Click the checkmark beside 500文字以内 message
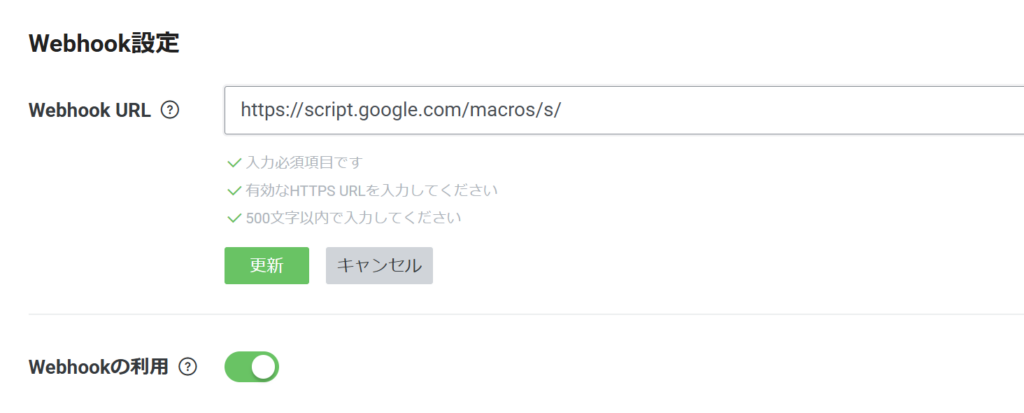 point(234,217)
